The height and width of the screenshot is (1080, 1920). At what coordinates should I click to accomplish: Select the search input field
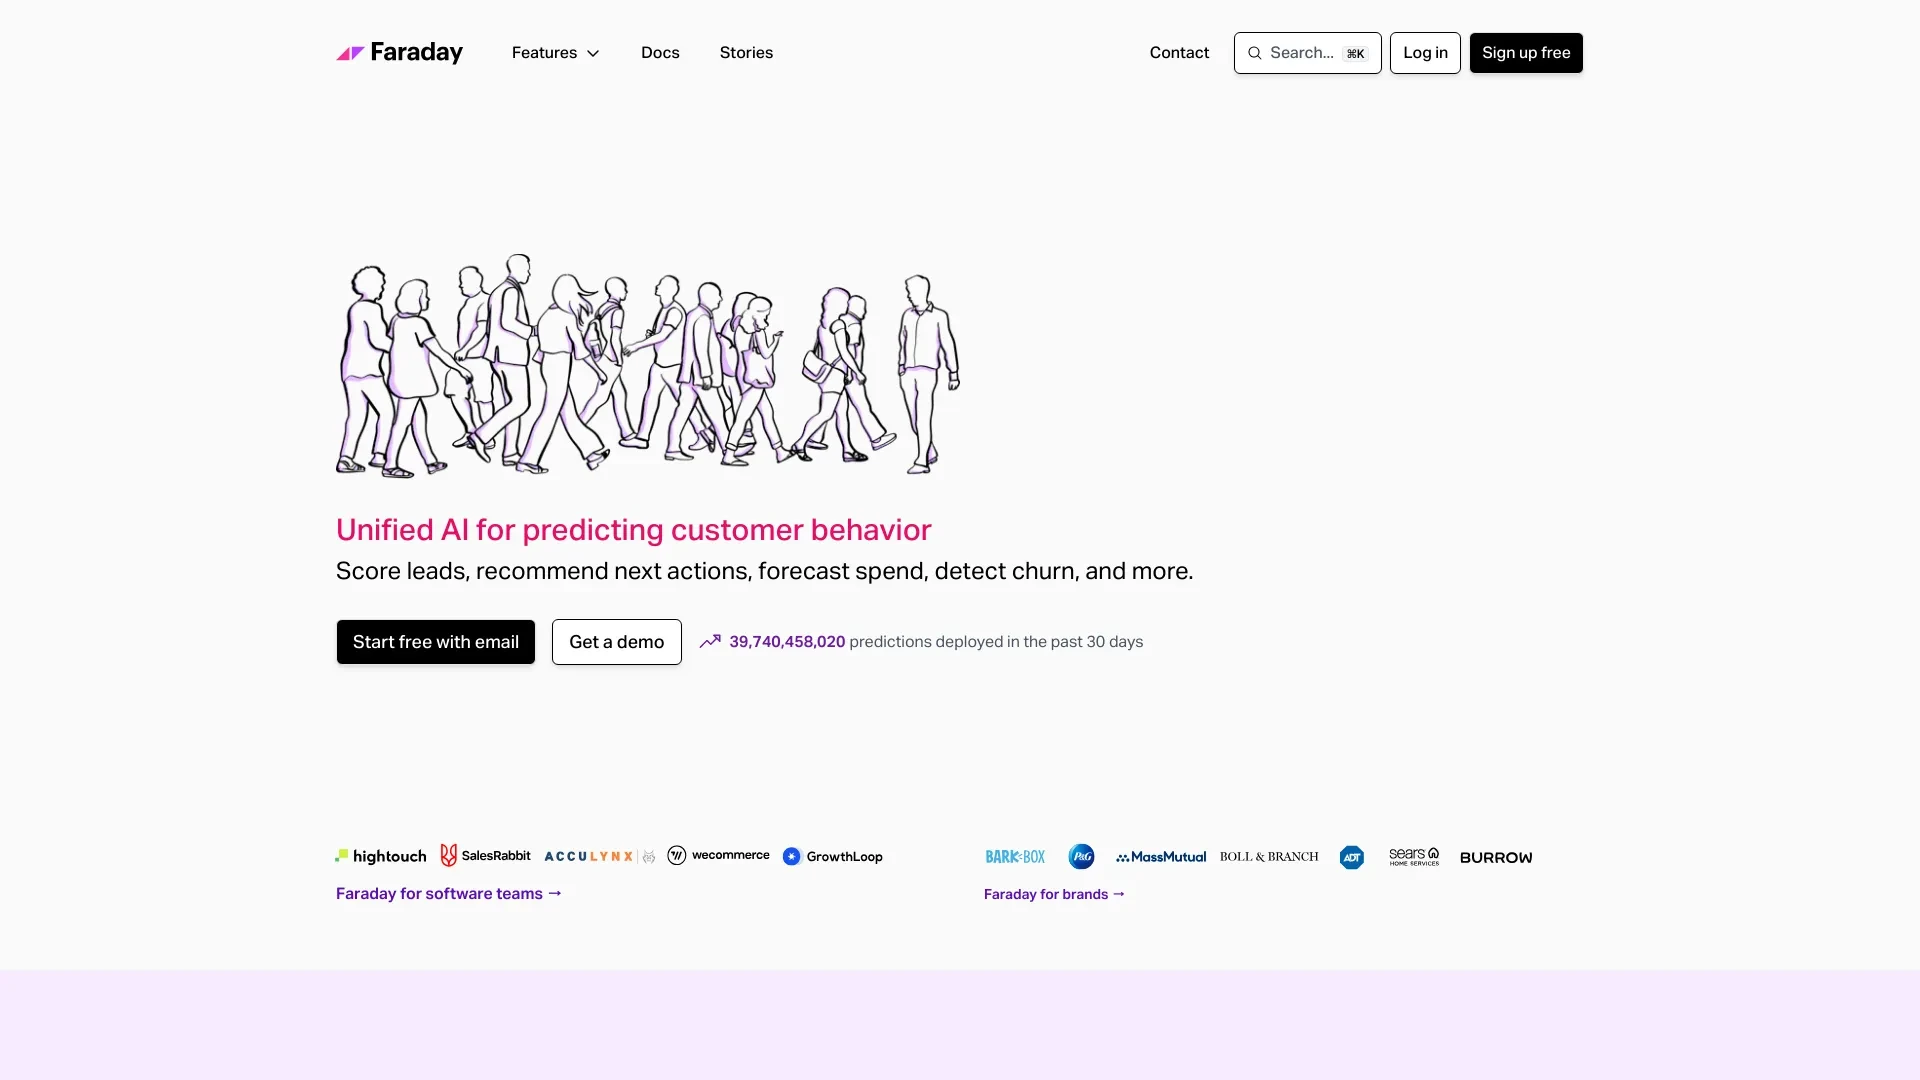tap(1307, 53)
